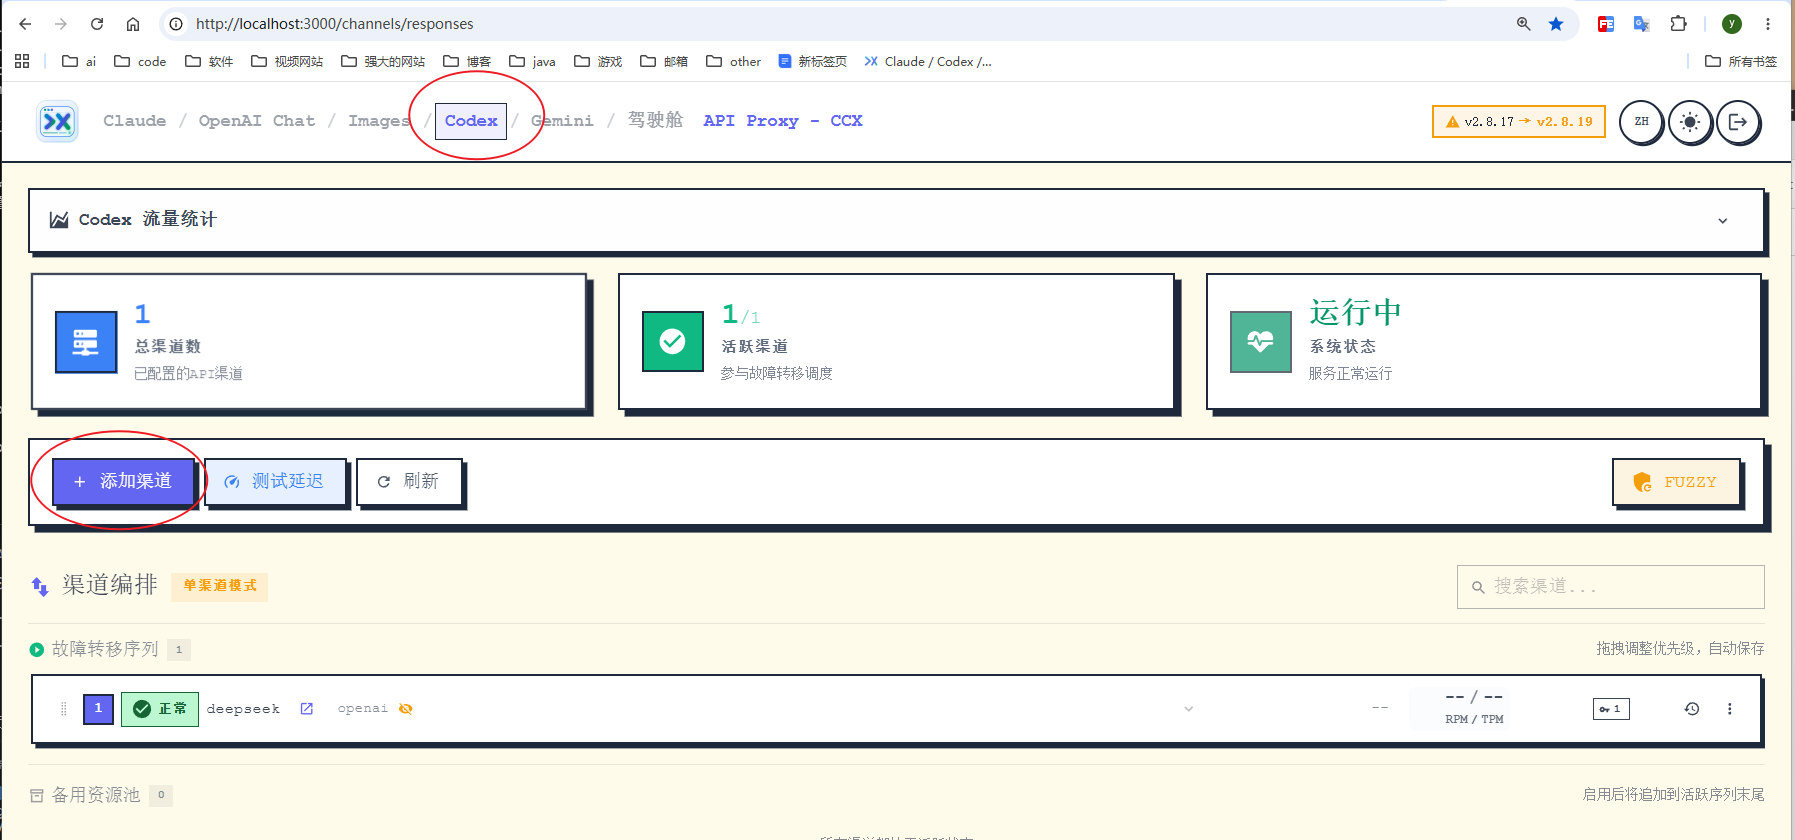1795x840 pixels.
Task: Switch language with the ZH button
Action: 1641,122
